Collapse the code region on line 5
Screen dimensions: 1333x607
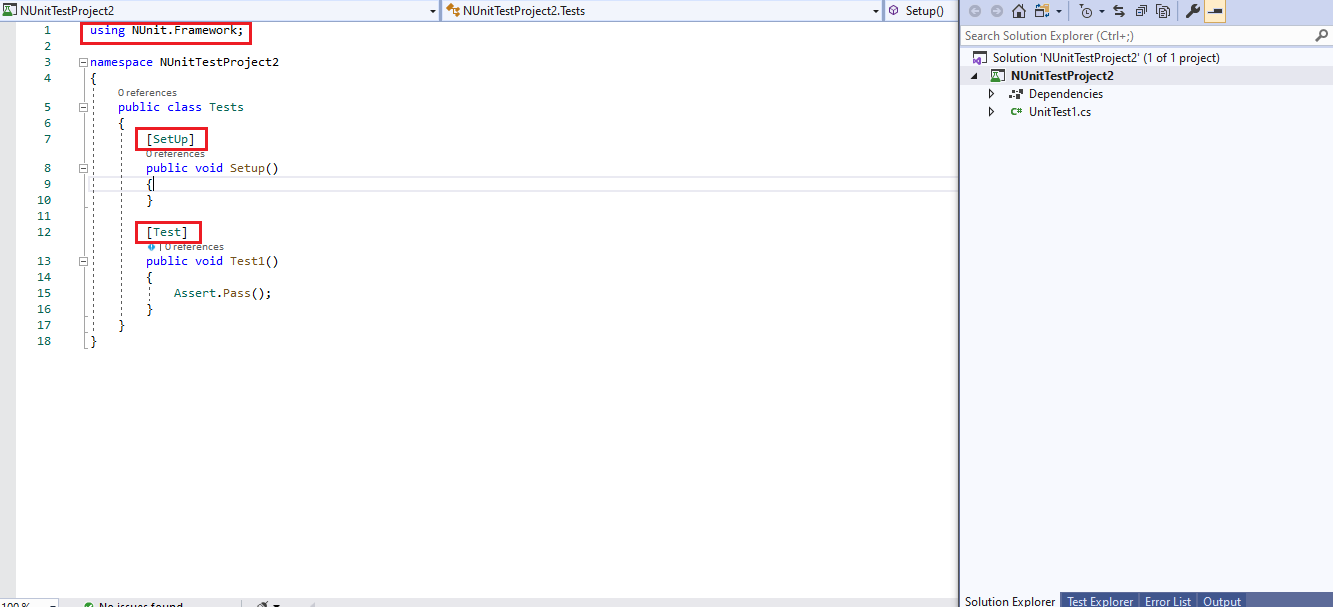pyautogui.click(x=82, y=107)
